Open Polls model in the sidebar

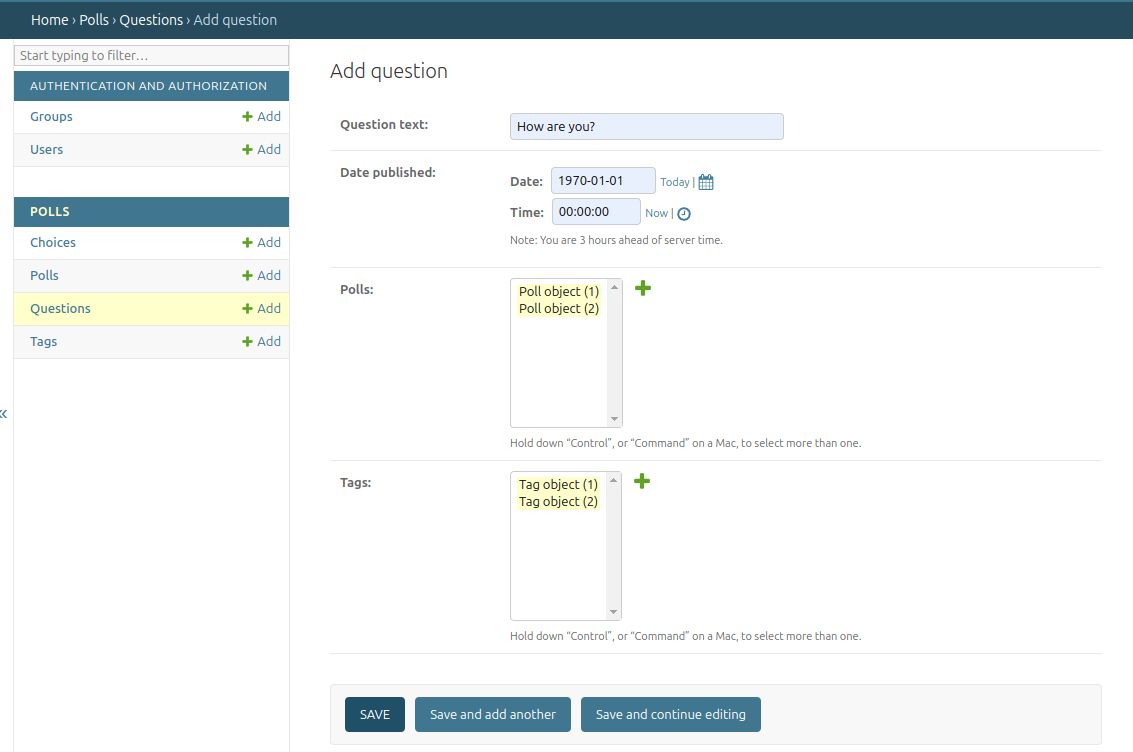tap(44, 275)
